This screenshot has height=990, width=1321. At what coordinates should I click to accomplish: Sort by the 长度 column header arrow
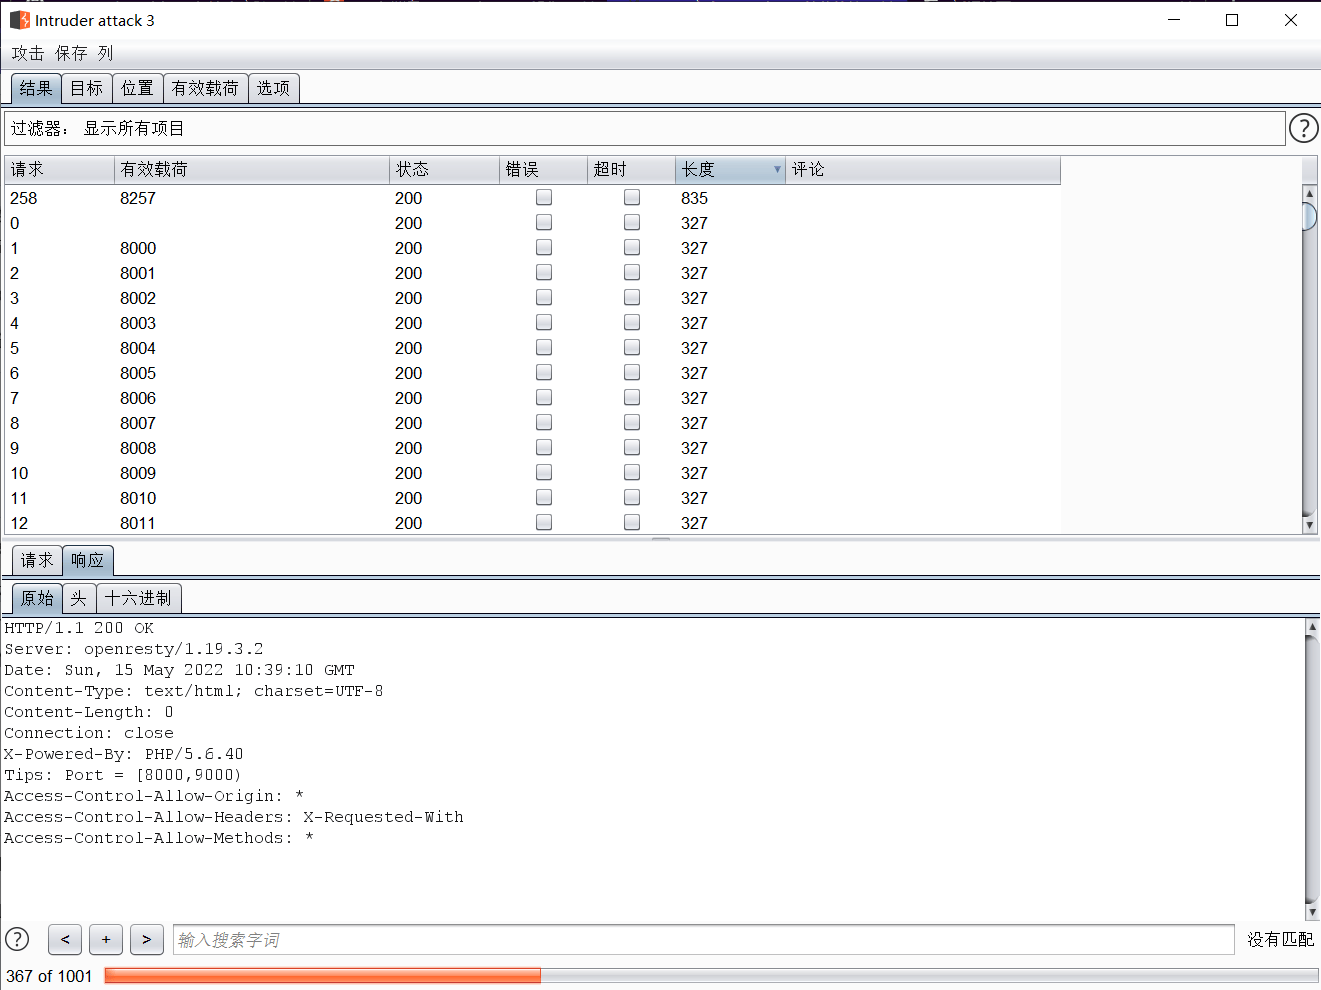pos(777,170)
